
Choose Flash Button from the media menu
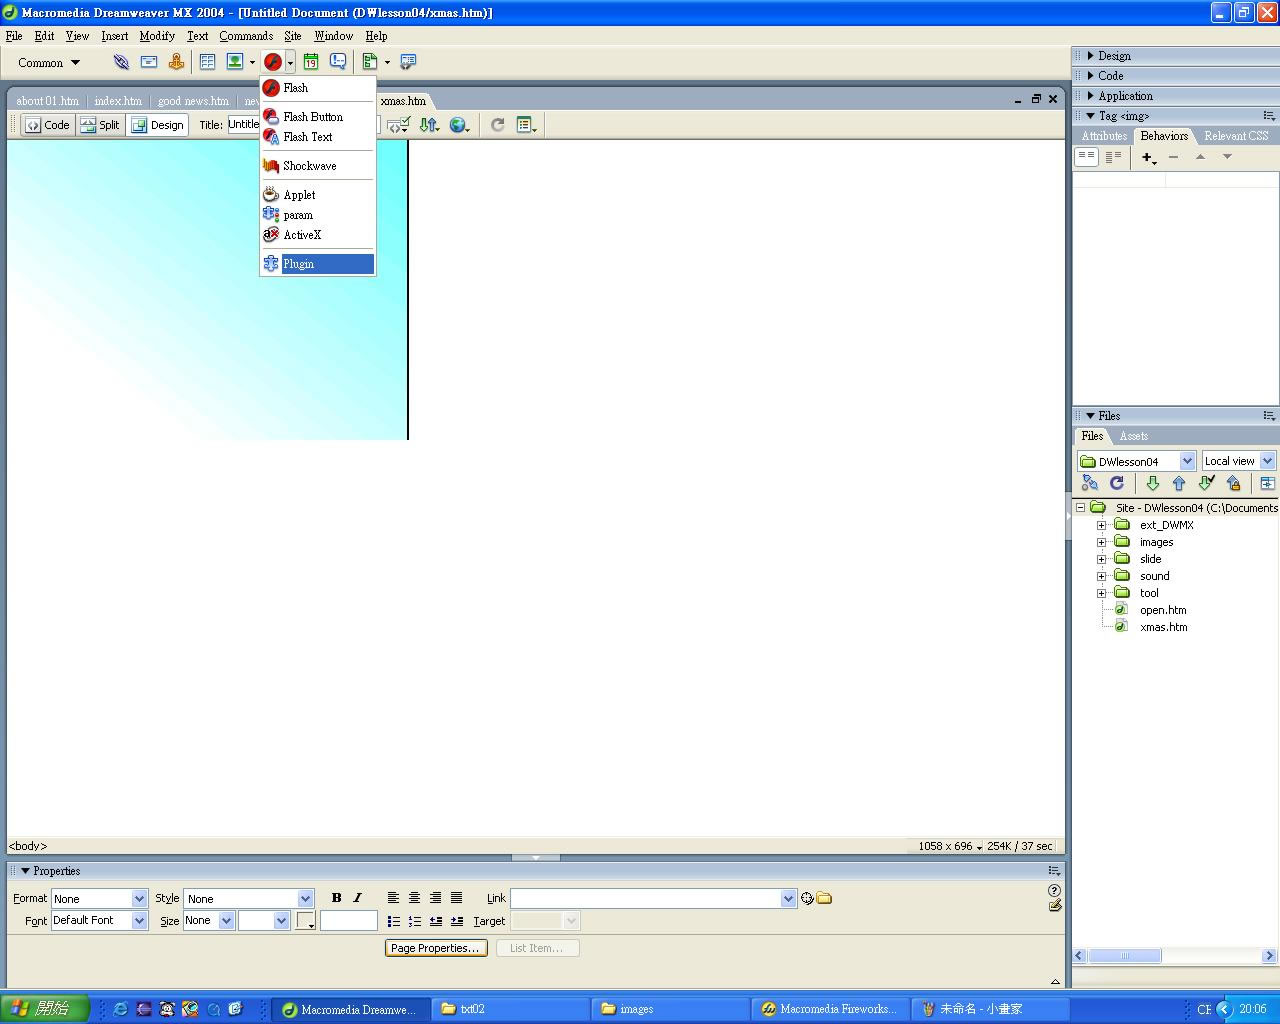tap(318, 117)
